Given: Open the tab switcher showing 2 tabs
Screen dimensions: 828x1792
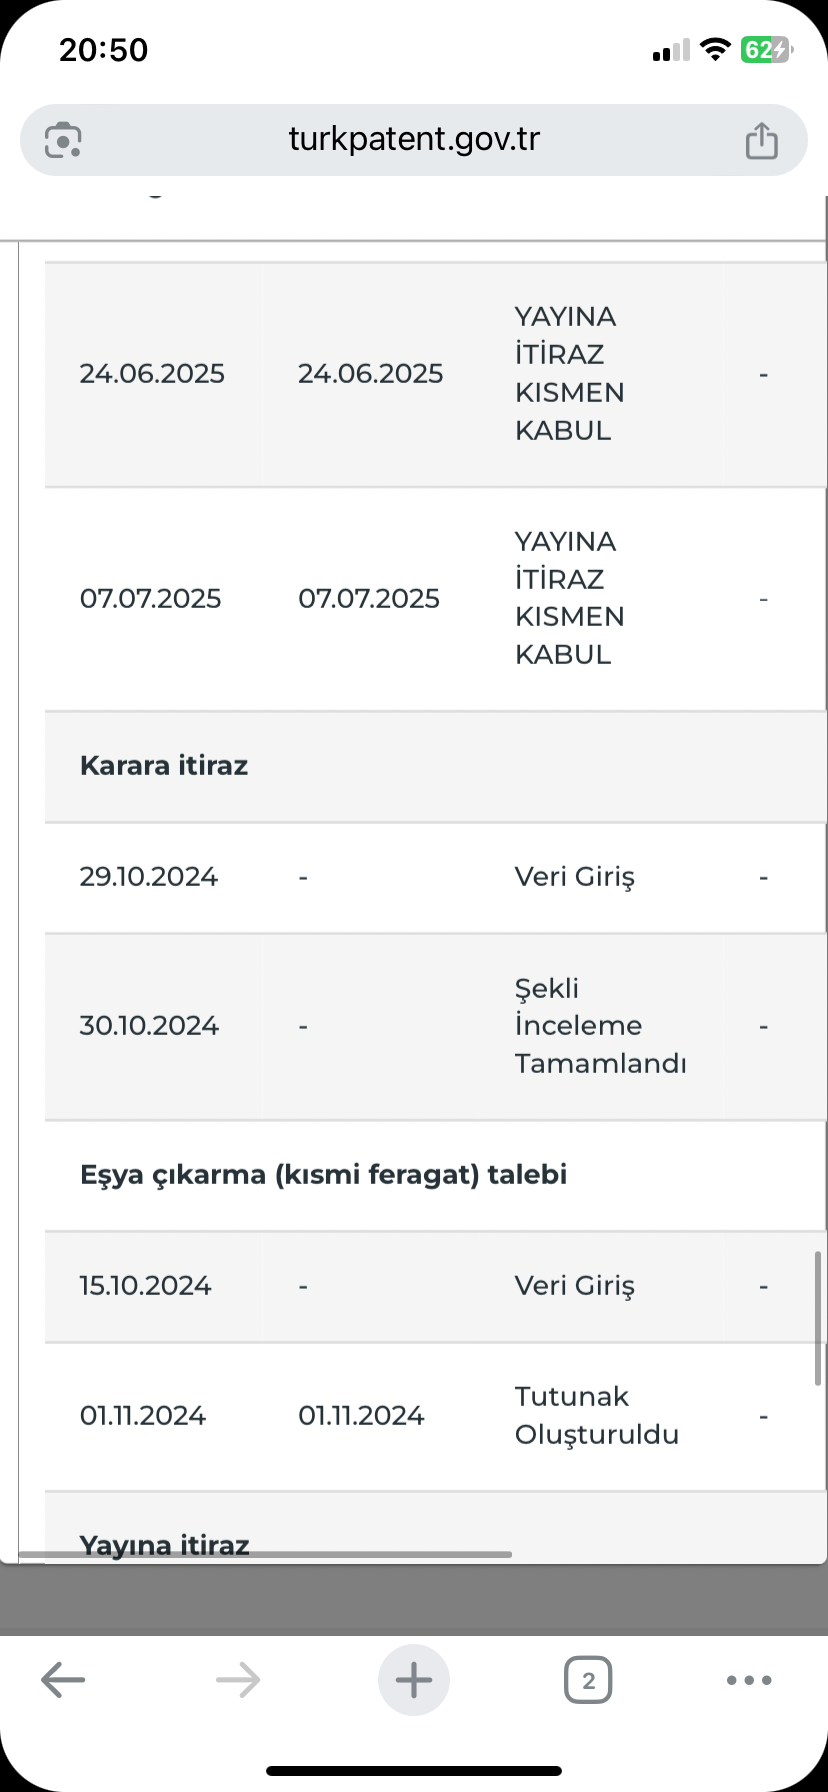Looking at the screenshot, I should [x=588, y=1680].
